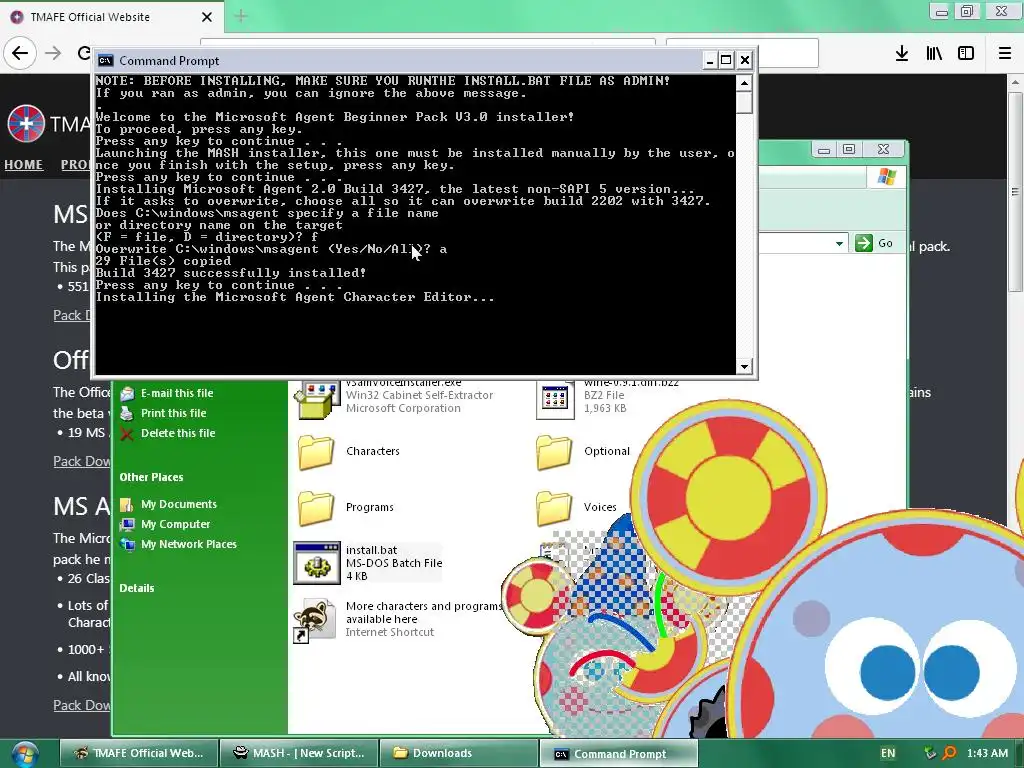
Task: Open the browser downloads arrow icon
Action: pyautogui.click(x=902, y=54)
